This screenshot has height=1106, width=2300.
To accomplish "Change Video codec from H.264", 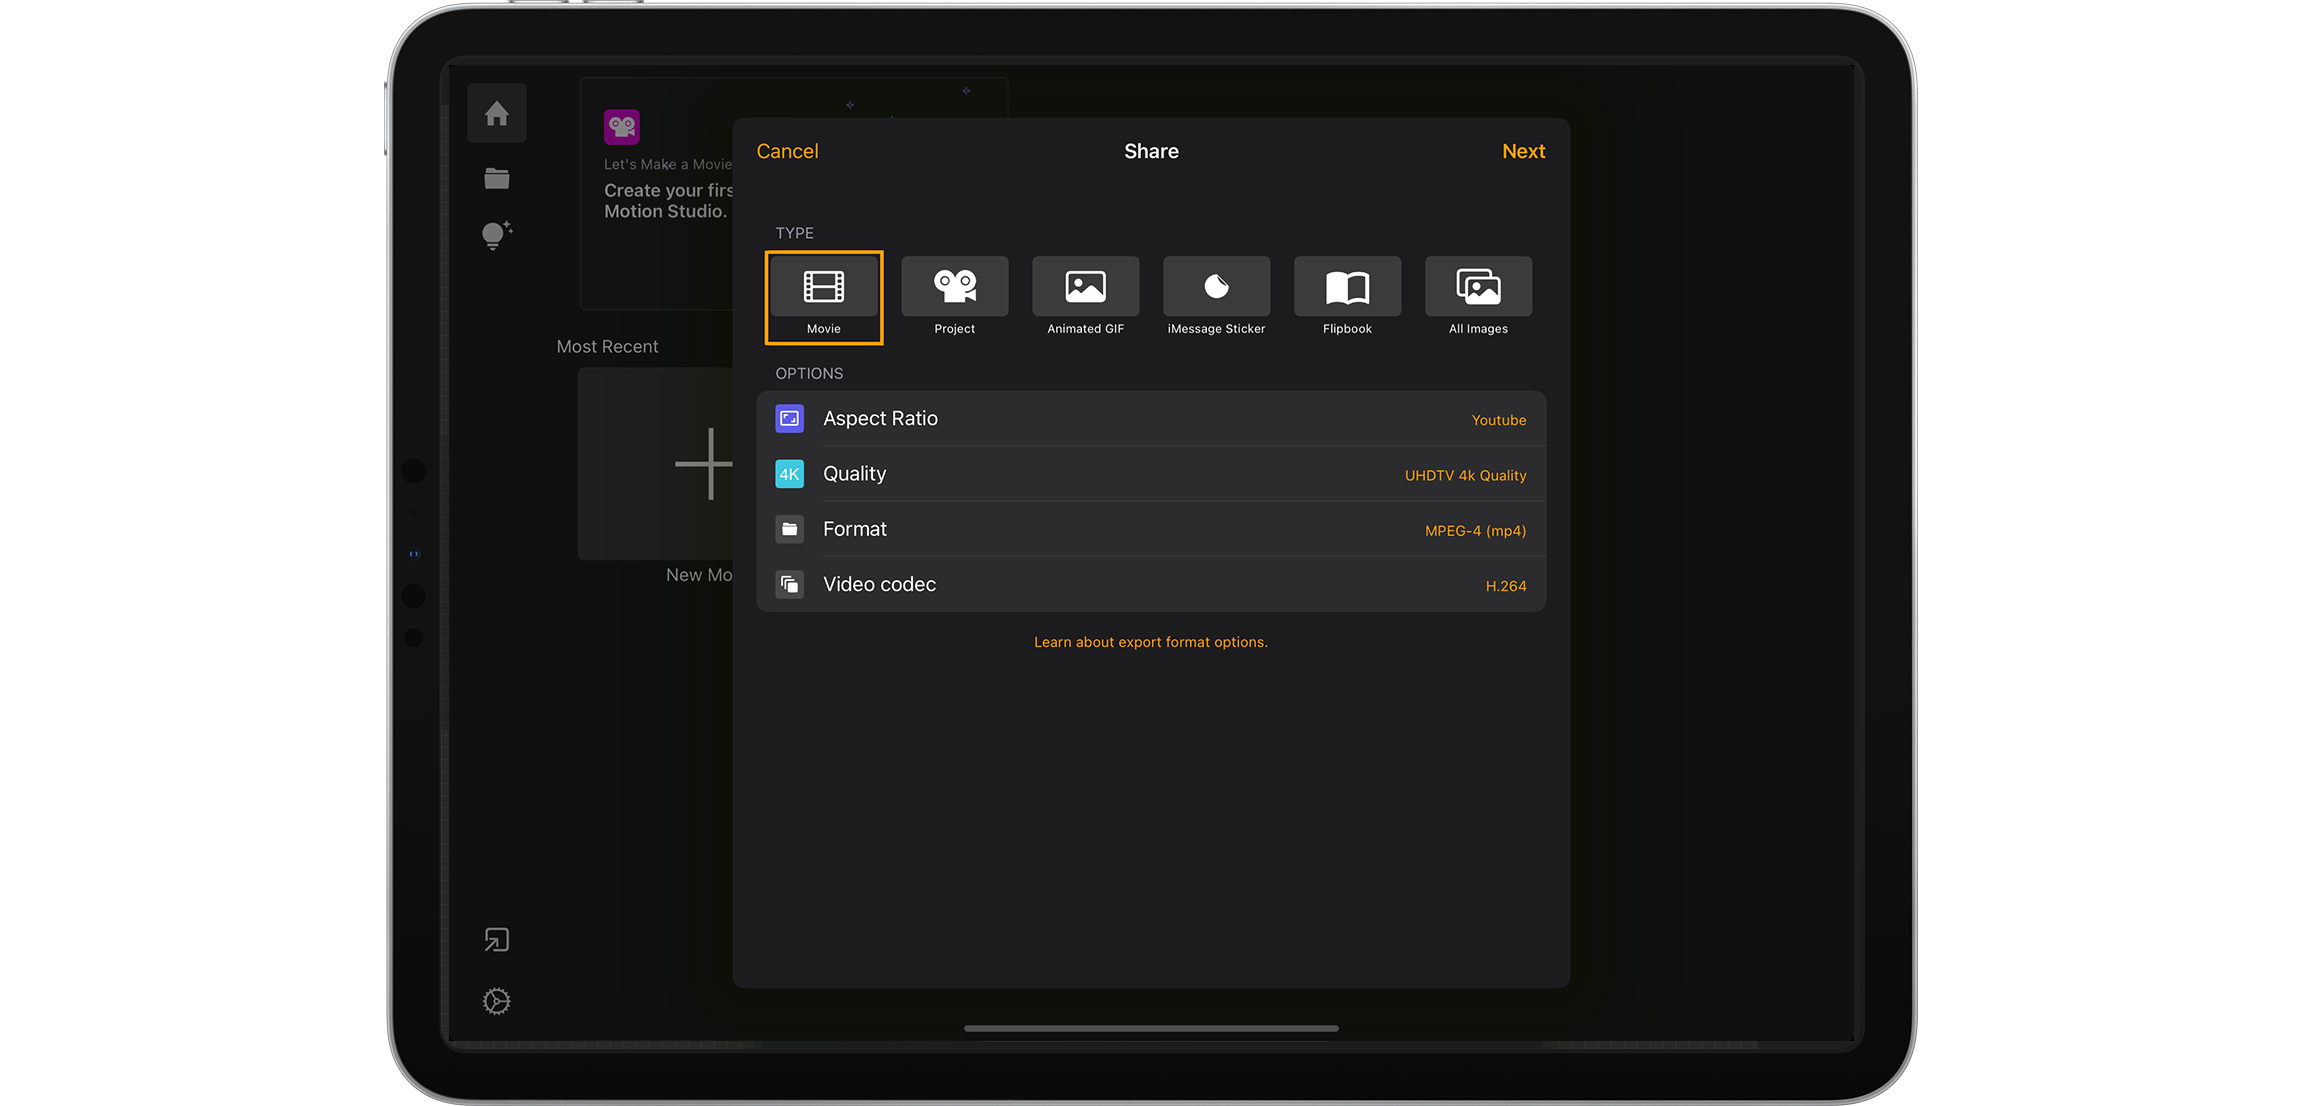I will [x=1506, y=586].
